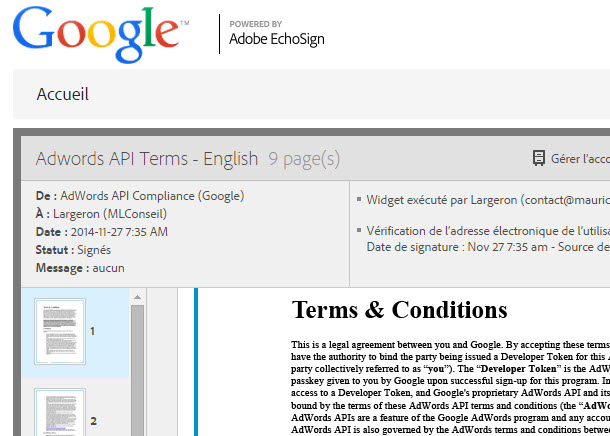Click the 'Adwords API Terms - English' title
Screen dimensions: 610x436
147,159
